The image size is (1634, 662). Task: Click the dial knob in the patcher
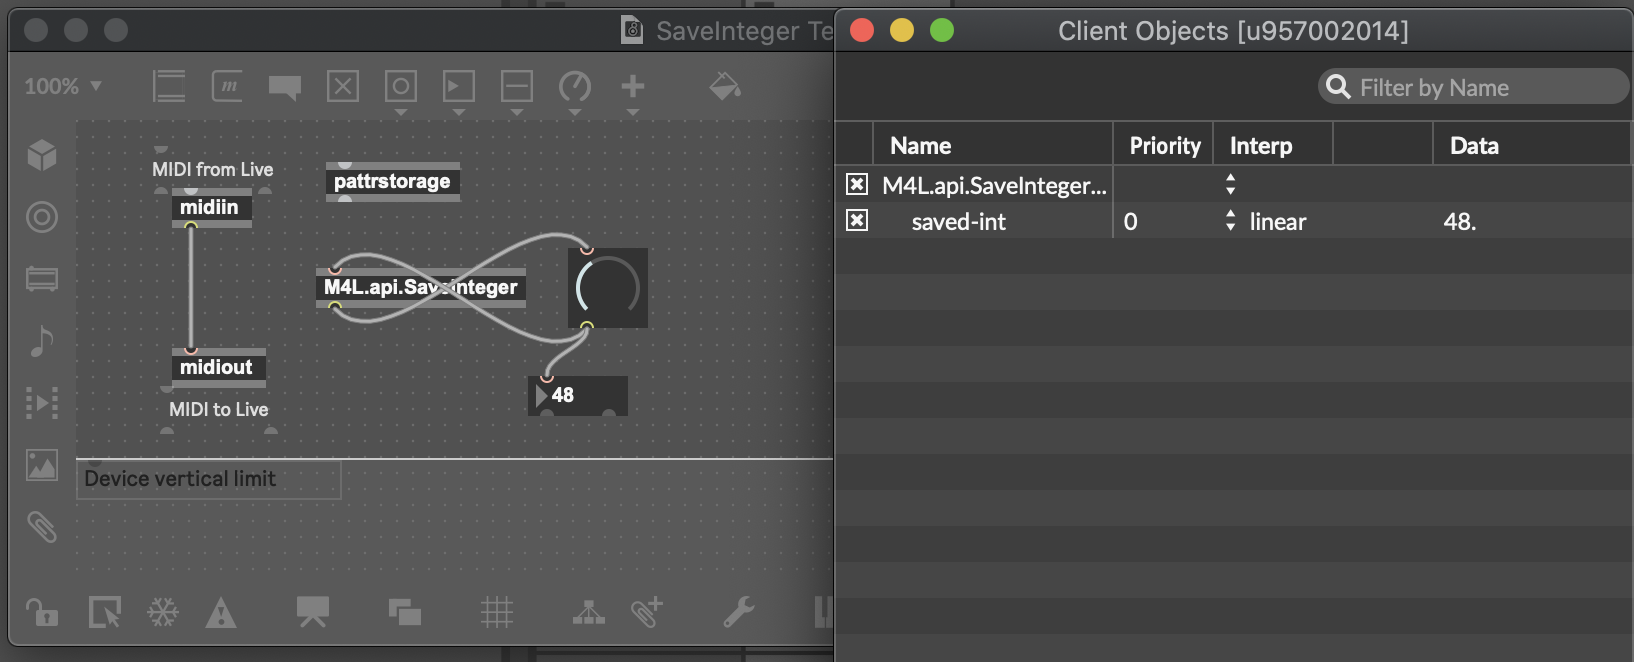(x=608, y=288)
